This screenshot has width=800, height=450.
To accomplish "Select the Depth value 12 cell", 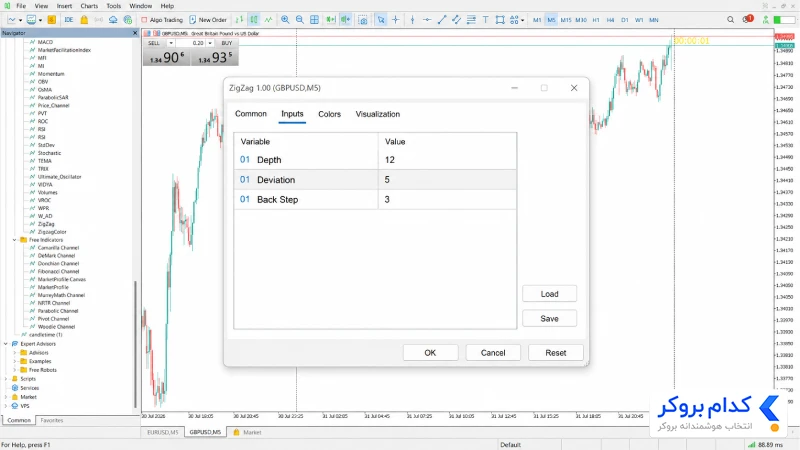I will (447, 160).
